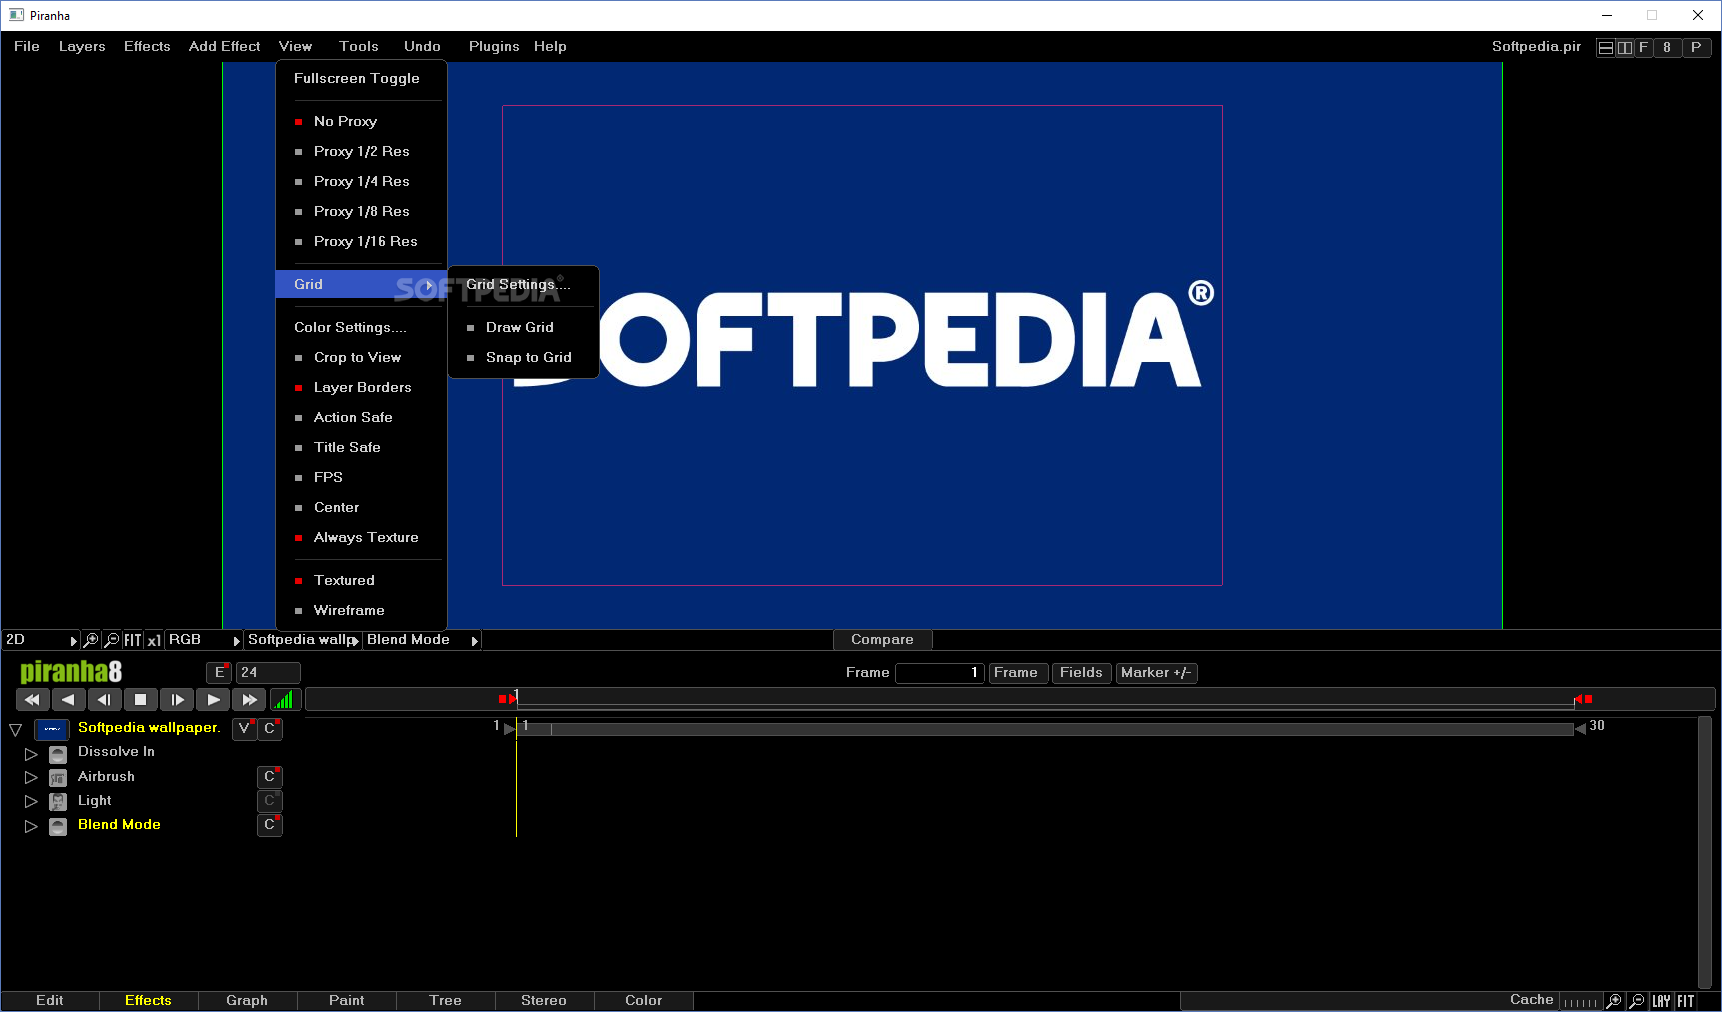Image resolution: width=1722 pixels, height=1012 pixels.
Task: Toggle the C button on Airbrush effect
Action: coord(270,777)
